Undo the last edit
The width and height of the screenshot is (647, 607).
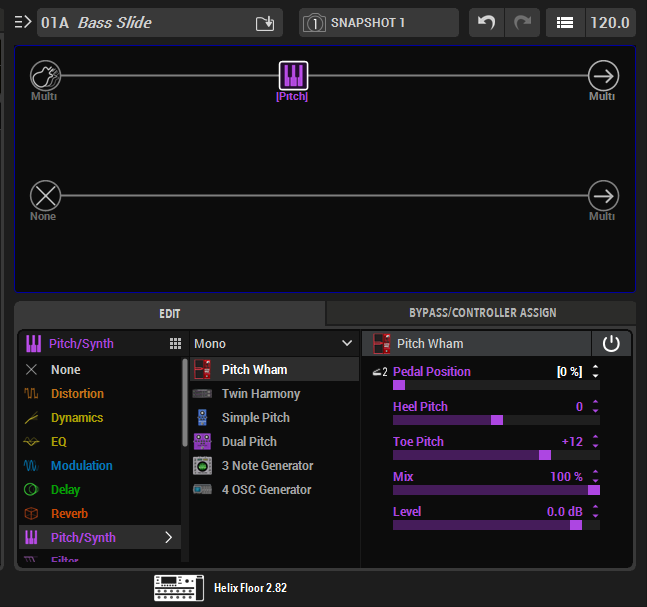point(486,23)
